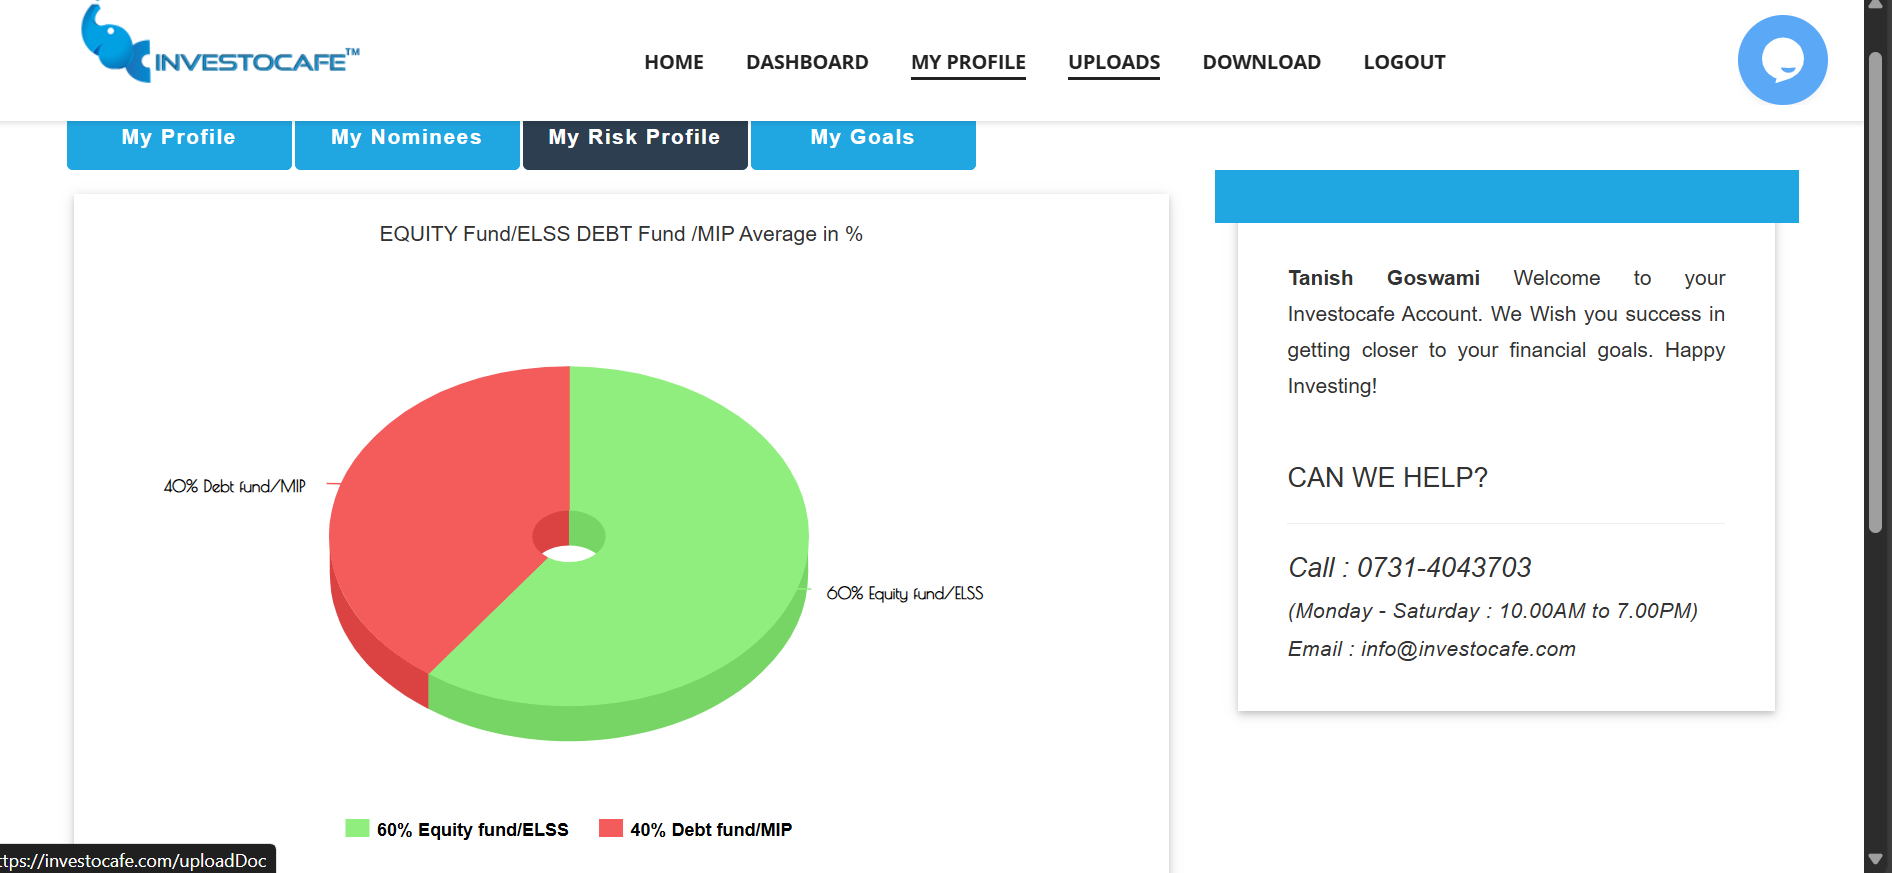
Task: Switch to the My Profile tab
Action: pos(179,141)
